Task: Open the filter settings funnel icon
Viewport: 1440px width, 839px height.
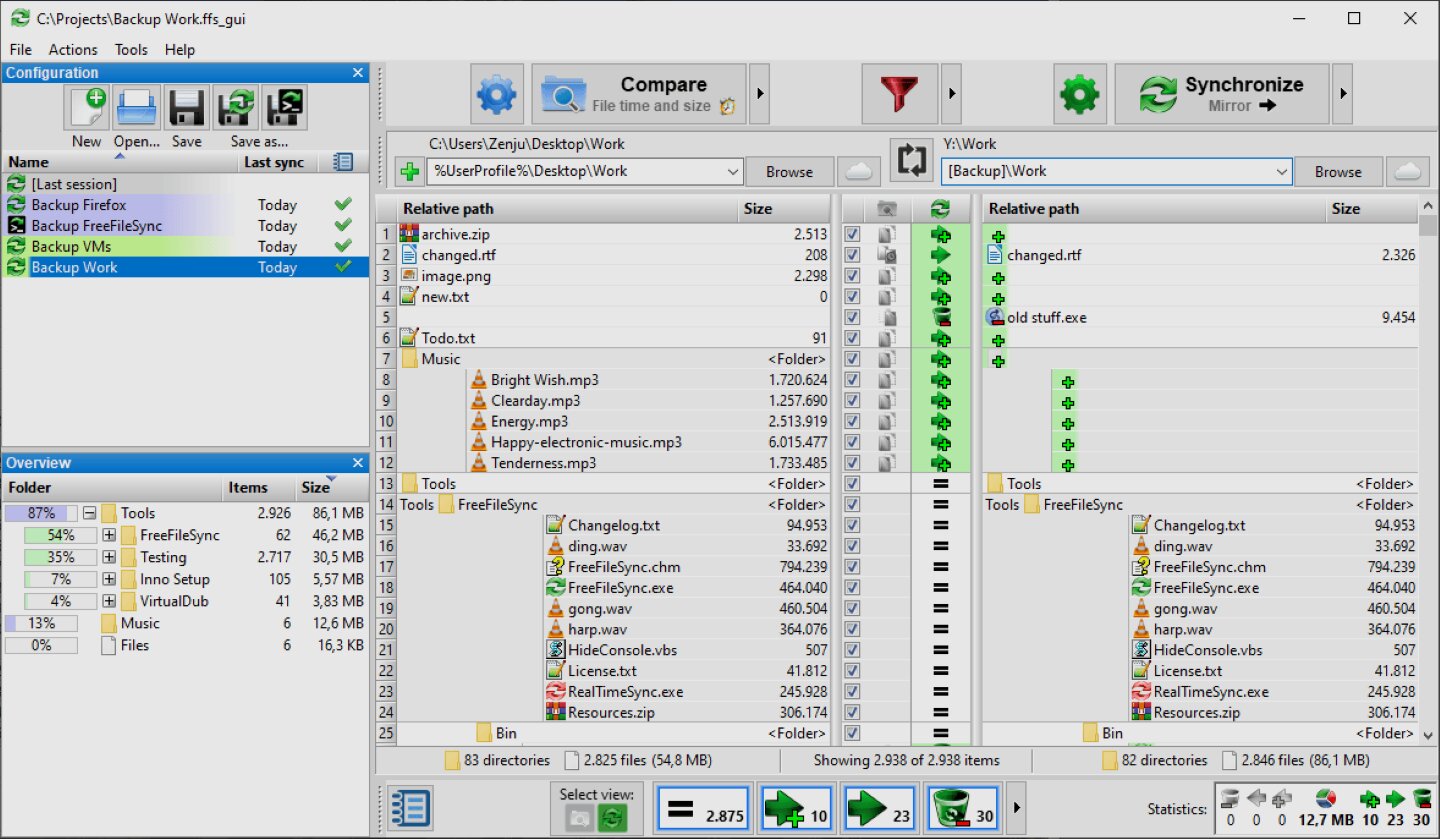Action: tap(899, 93)
